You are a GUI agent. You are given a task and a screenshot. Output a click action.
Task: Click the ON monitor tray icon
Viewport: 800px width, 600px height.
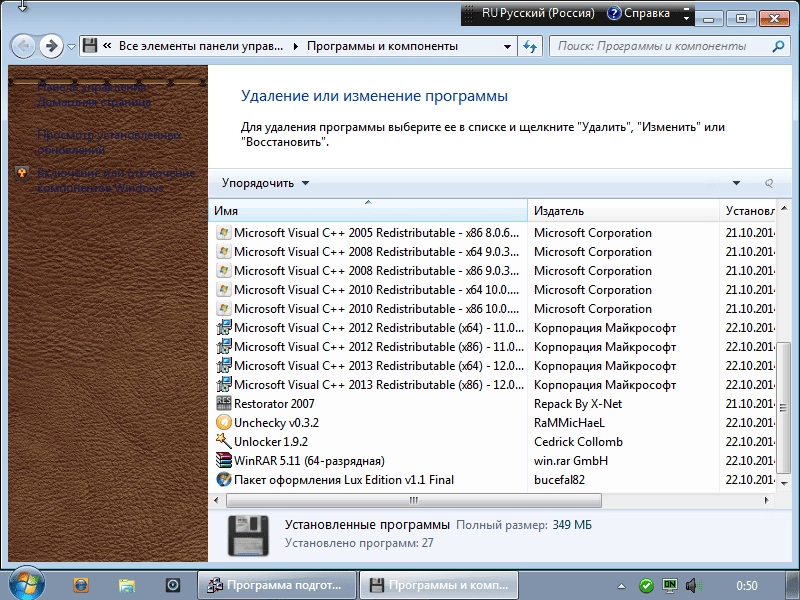669,585
